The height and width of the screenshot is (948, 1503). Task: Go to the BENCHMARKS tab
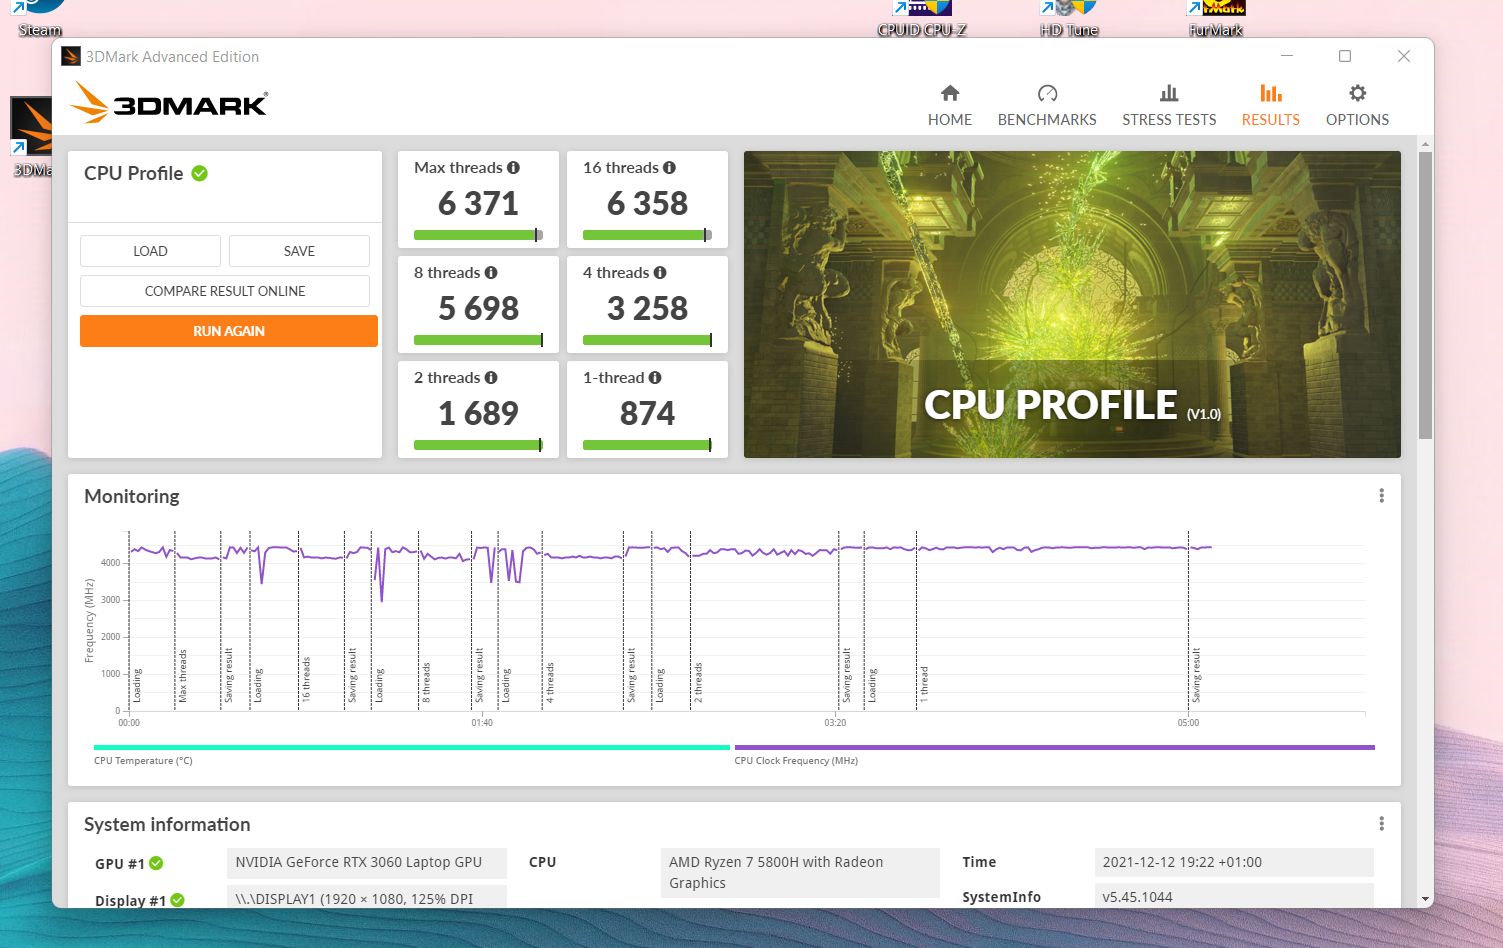(x=1047, y=106)
